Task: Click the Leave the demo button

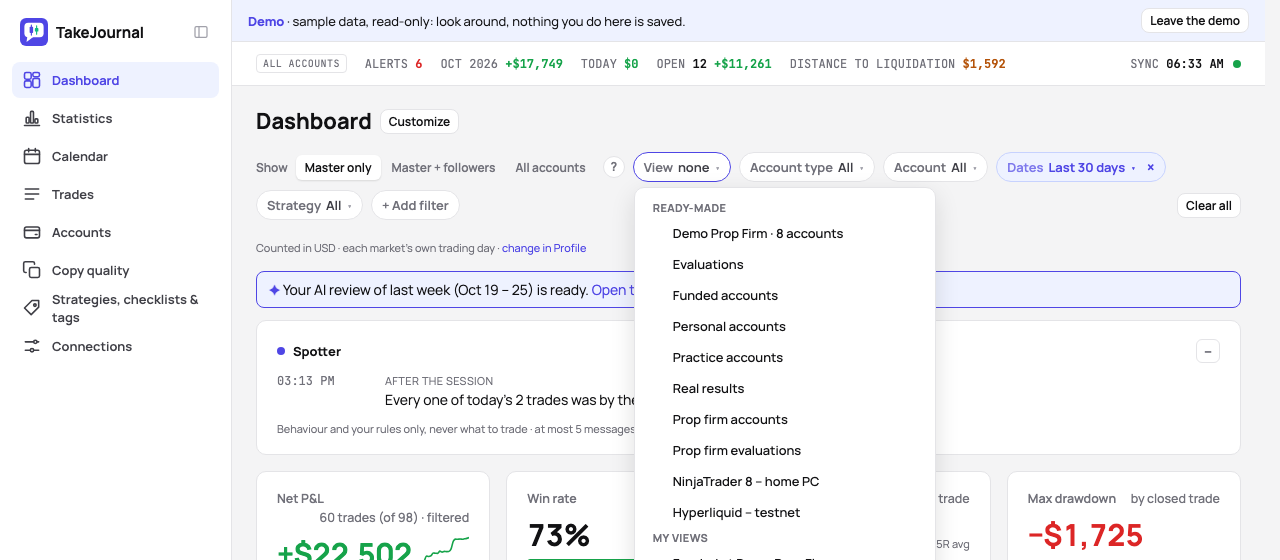Action: [x=1195, y=21]
